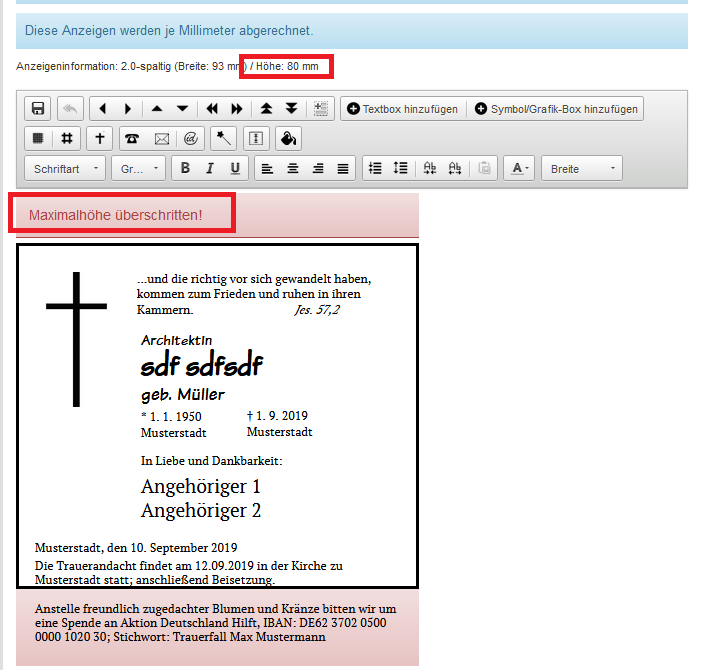The image size is (706, 670).
Task: Click 'Musterstadt, den 10. September 2019'
Action: [x=136, y=548]
